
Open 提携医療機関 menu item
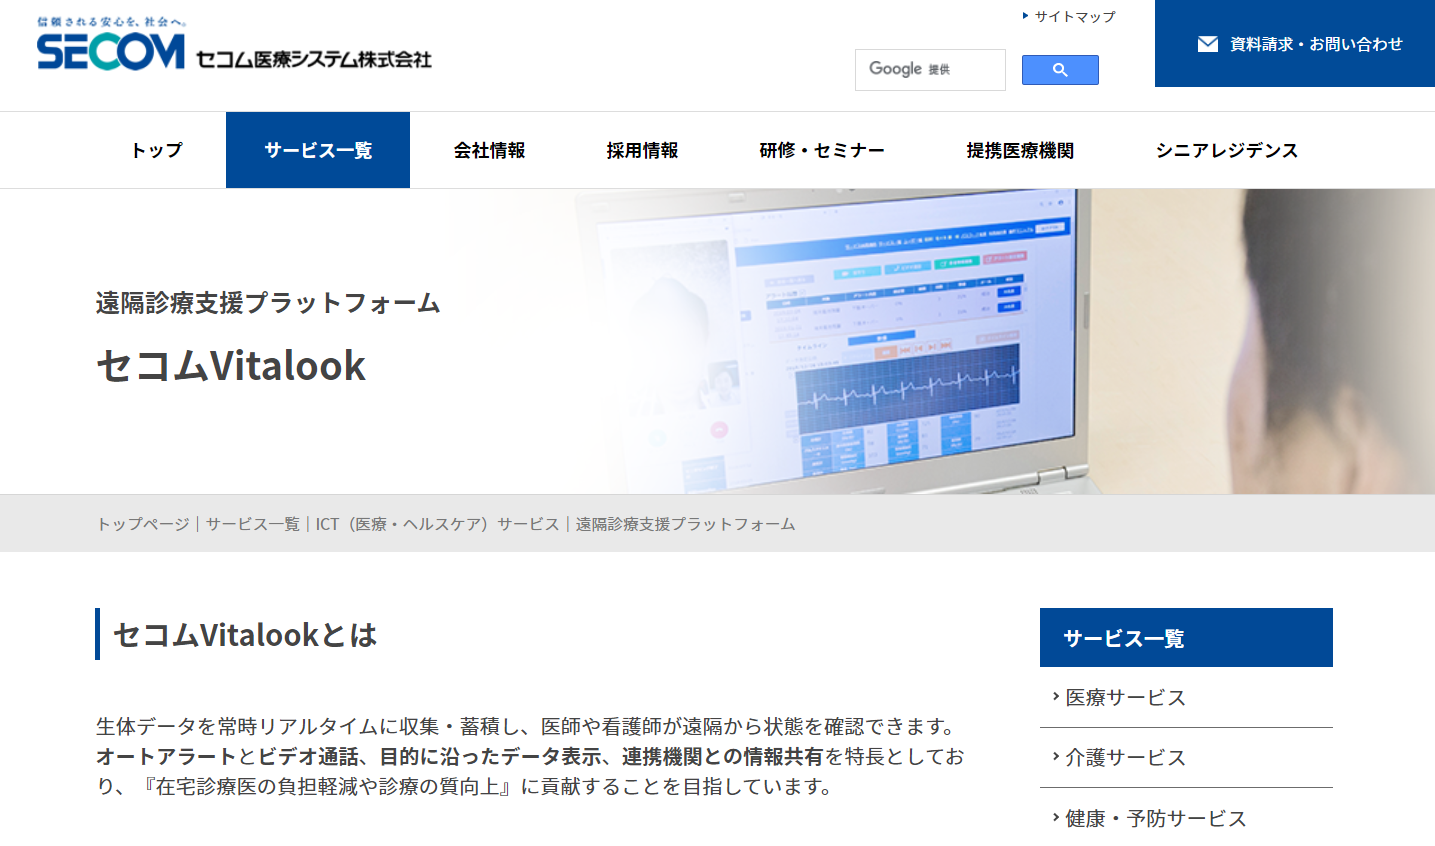1020,150
